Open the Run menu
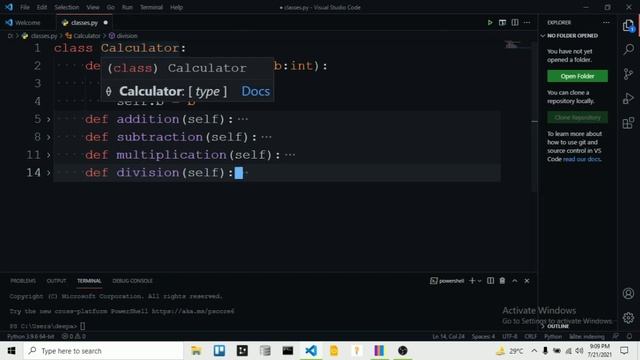The image size is (640, 360). click(x=127, y=7)
